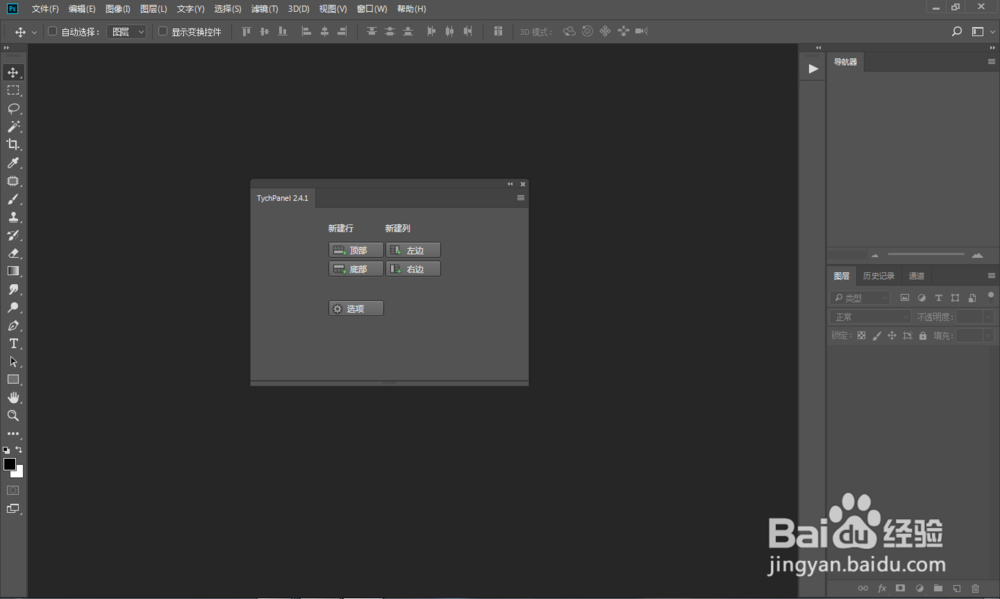Open the 滤镜(T) menu
The width and height of the screenshot is (1000, 599).
(x=264, y=9)
